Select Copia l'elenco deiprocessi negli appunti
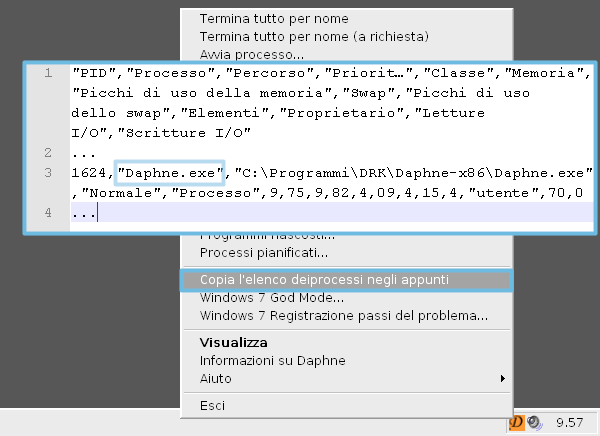The width and height of the screenshot is (600, 436). pos(346,280)
